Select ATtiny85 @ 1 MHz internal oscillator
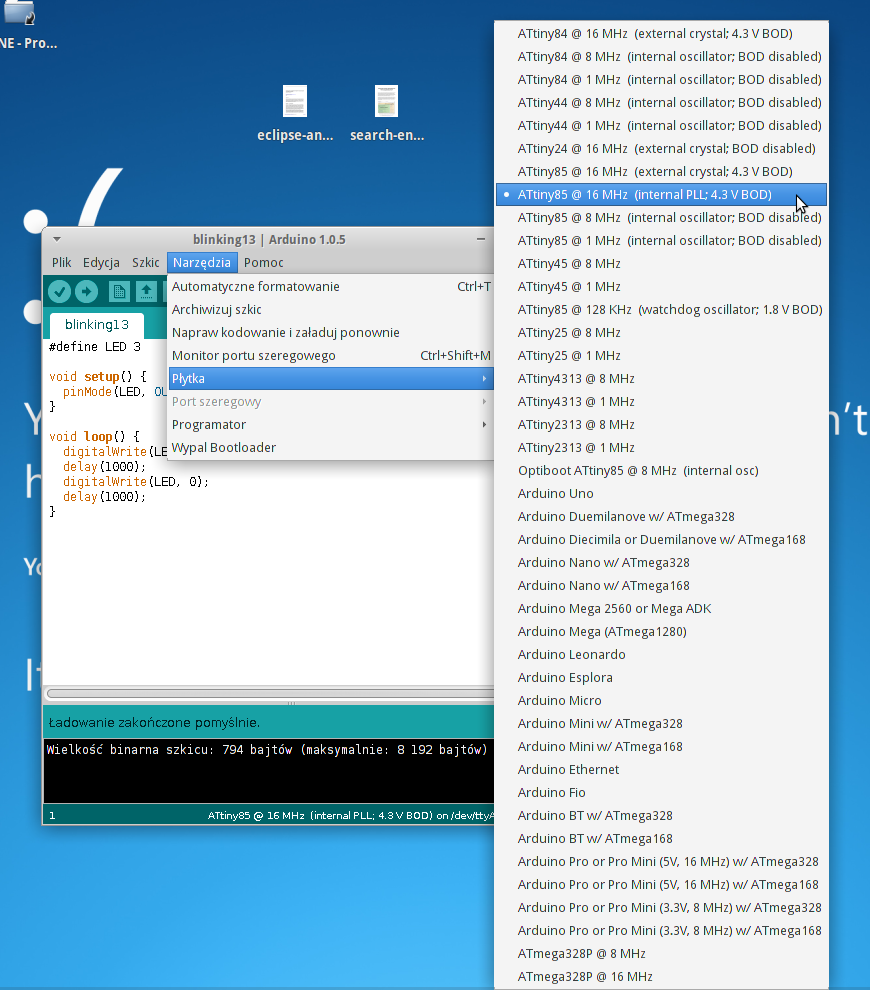Viewport: 870px width, 990px height. click(x=662, y=241)
